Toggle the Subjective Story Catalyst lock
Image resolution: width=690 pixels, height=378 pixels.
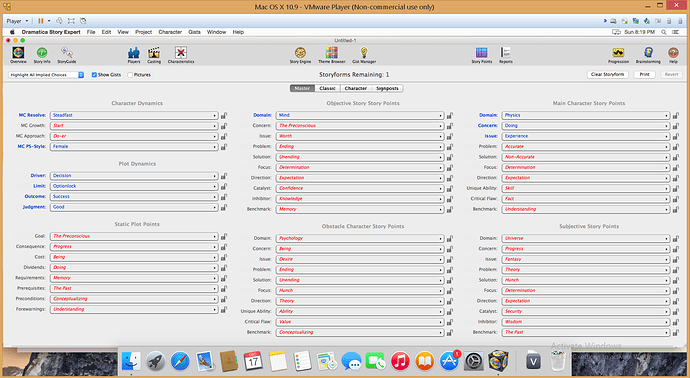point(675,312)
